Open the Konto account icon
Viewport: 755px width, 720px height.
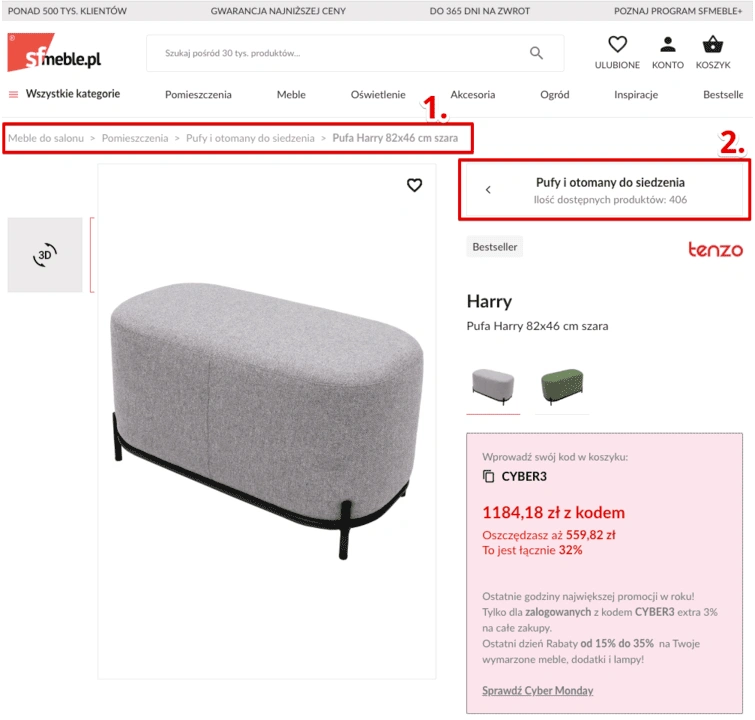click(x=667, y=45)
